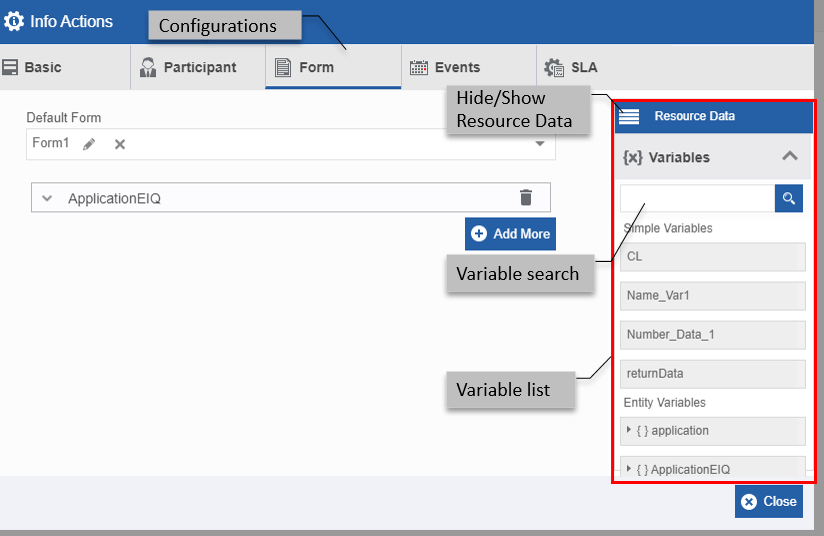Viewport: 824px width, 536px height.
Task: Select the Form tab
Action: (x=333, y=67)
